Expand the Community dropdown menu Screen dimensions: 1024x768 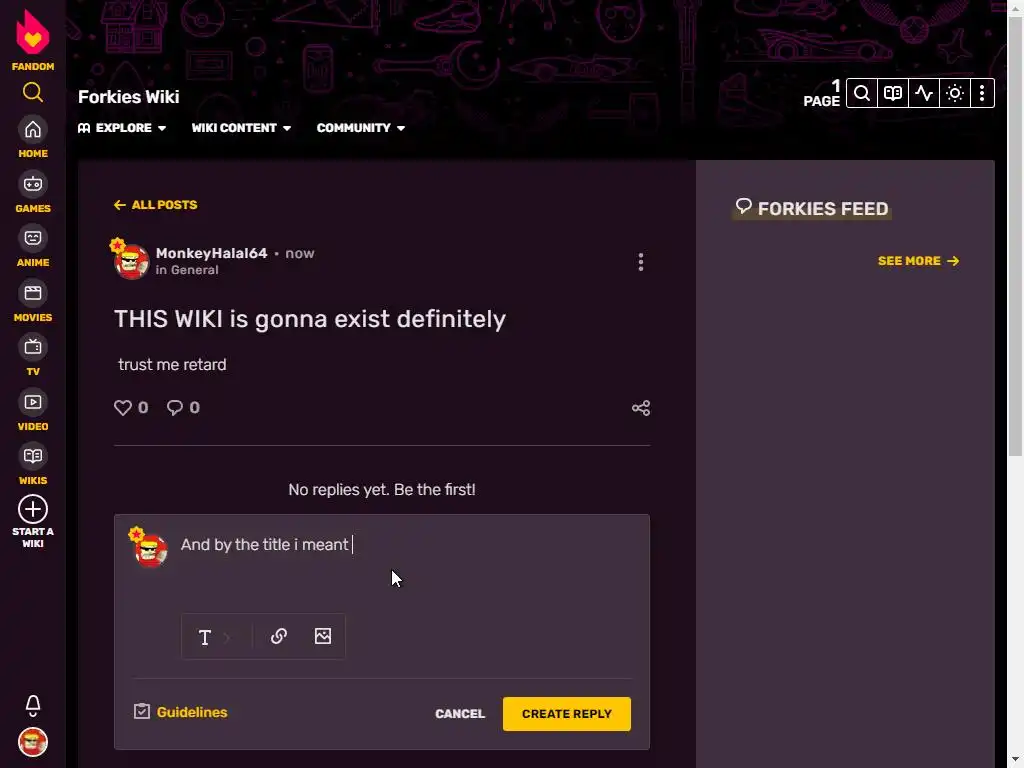[360, 128]
